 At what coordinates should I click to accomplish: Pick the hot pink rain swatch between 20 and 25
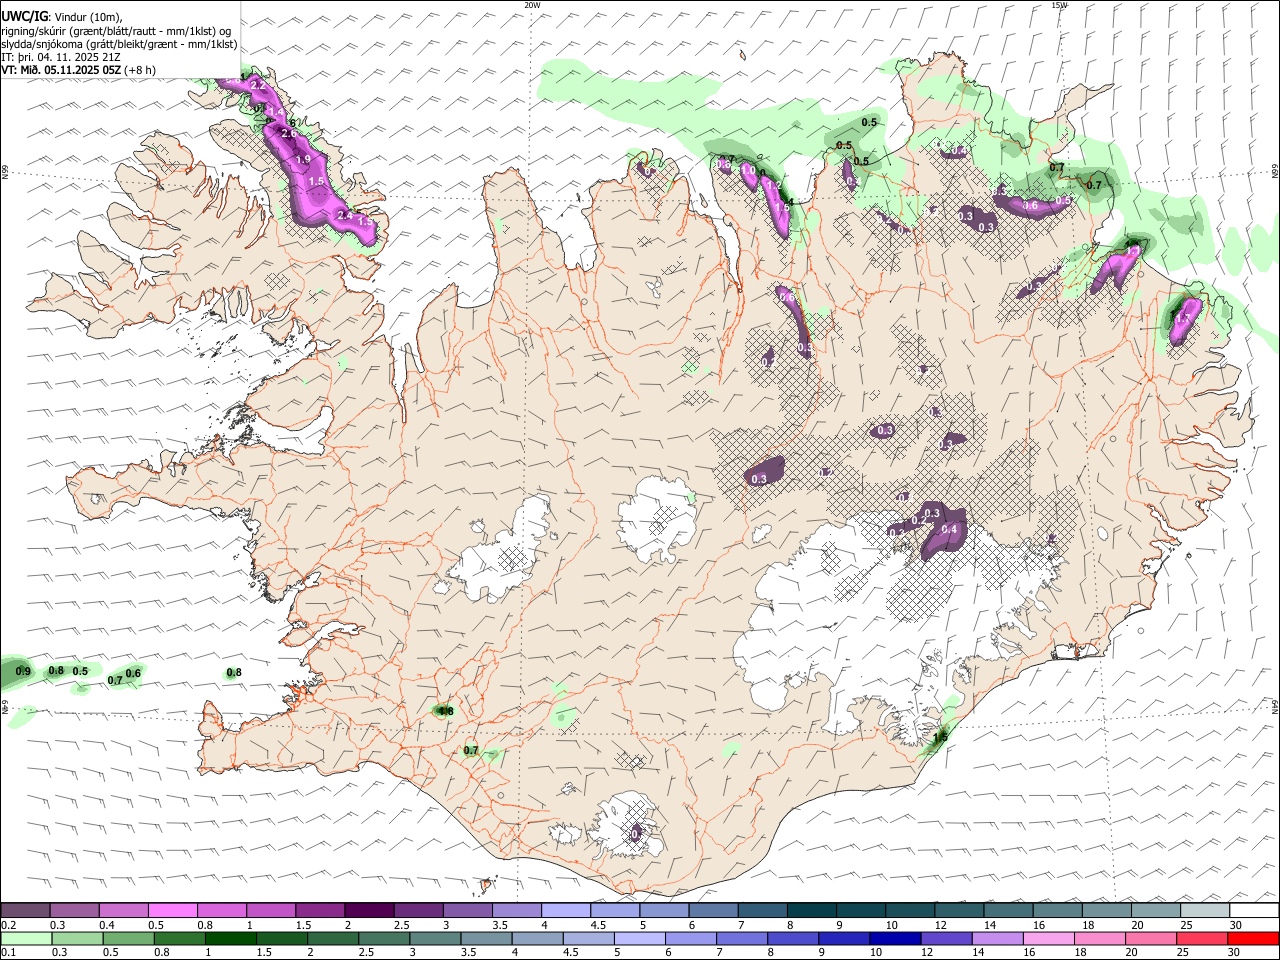[1150, 939]
